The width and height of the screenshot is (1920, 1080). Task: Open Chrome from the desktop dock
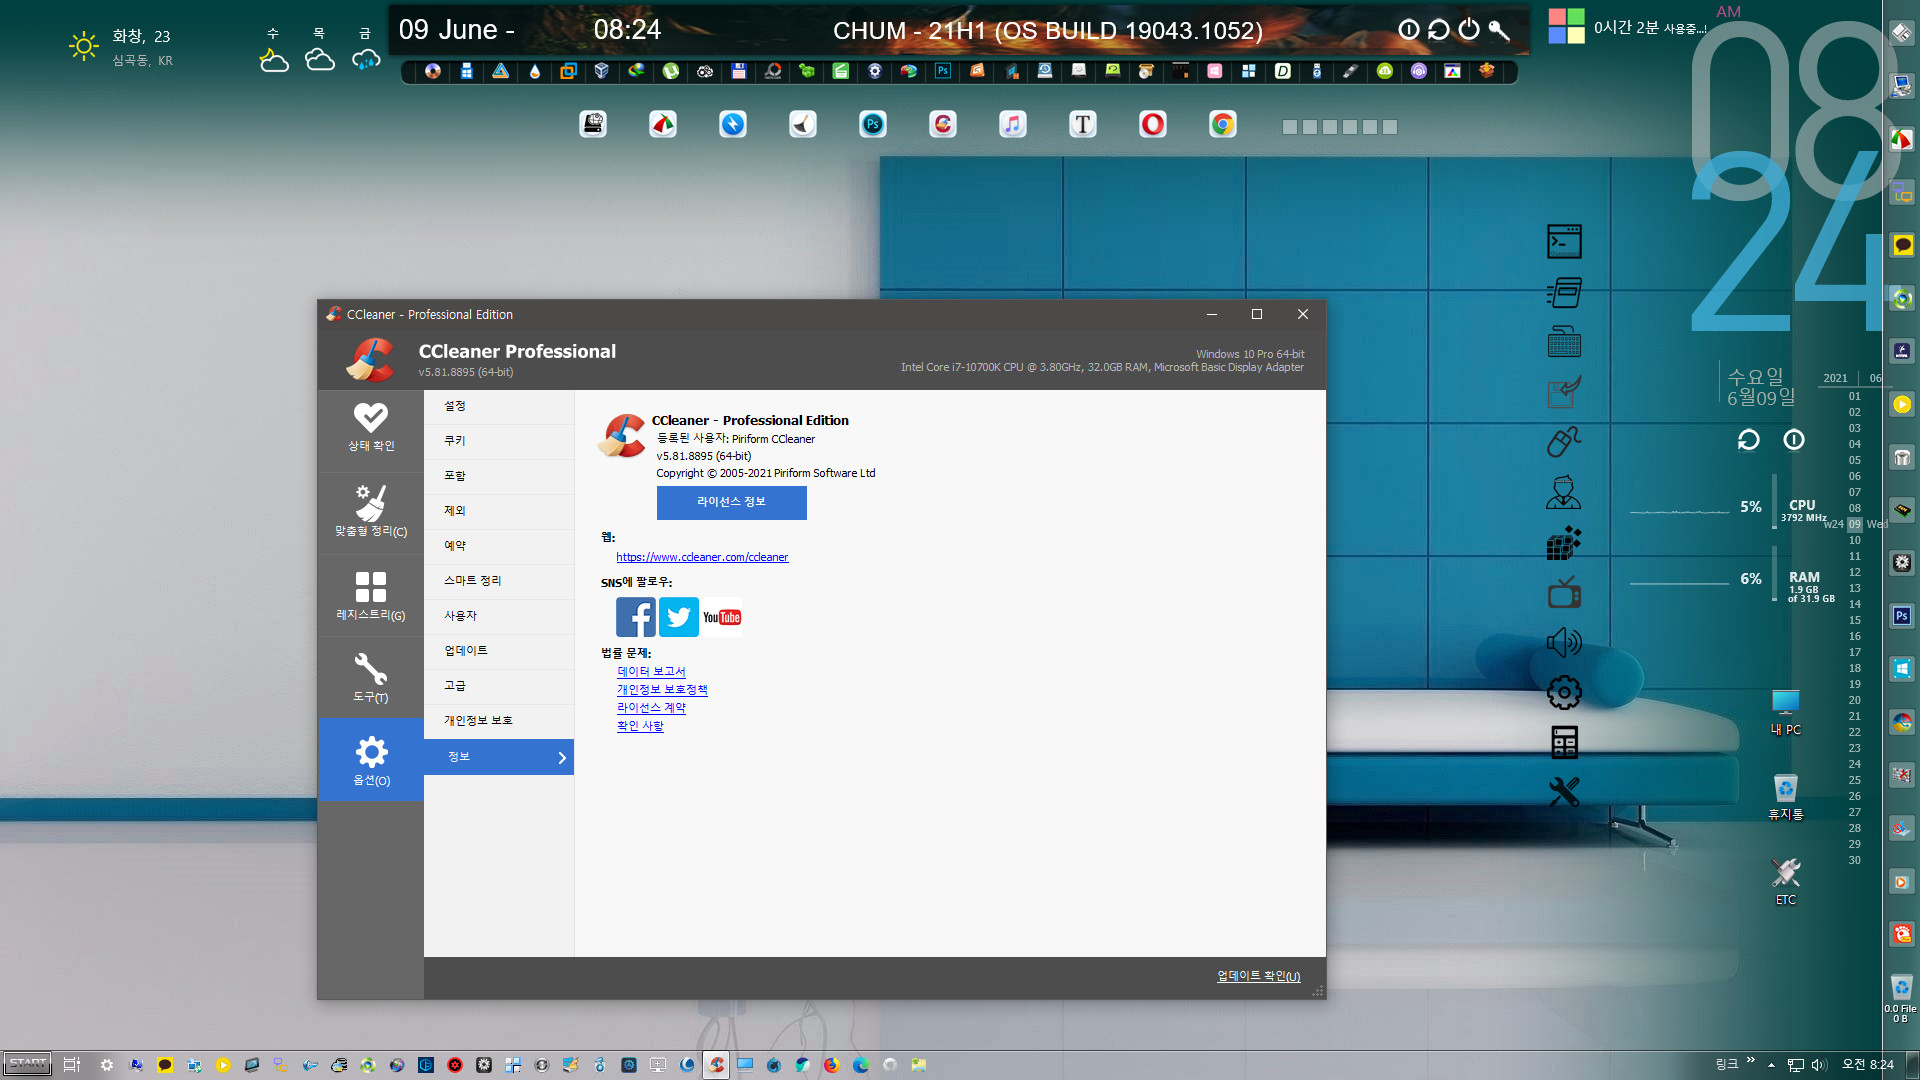(x=1223, y=124)
